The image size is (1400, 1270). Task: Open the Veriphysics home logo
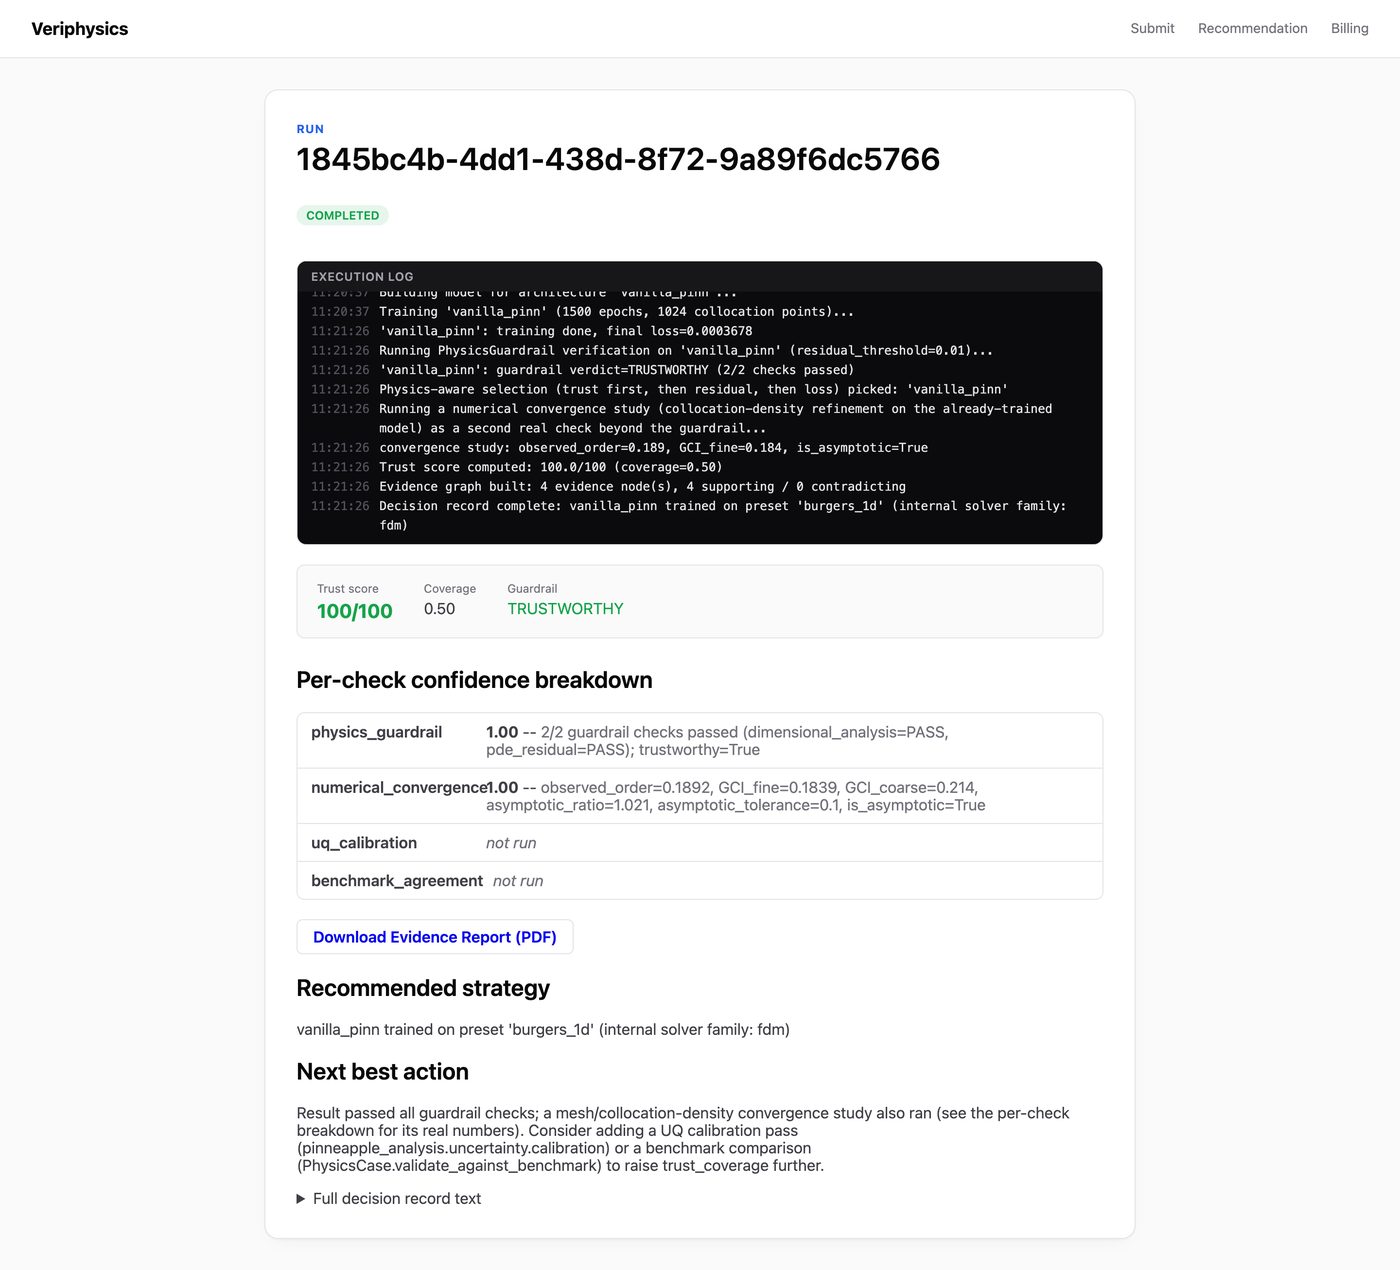click(80, 29)
